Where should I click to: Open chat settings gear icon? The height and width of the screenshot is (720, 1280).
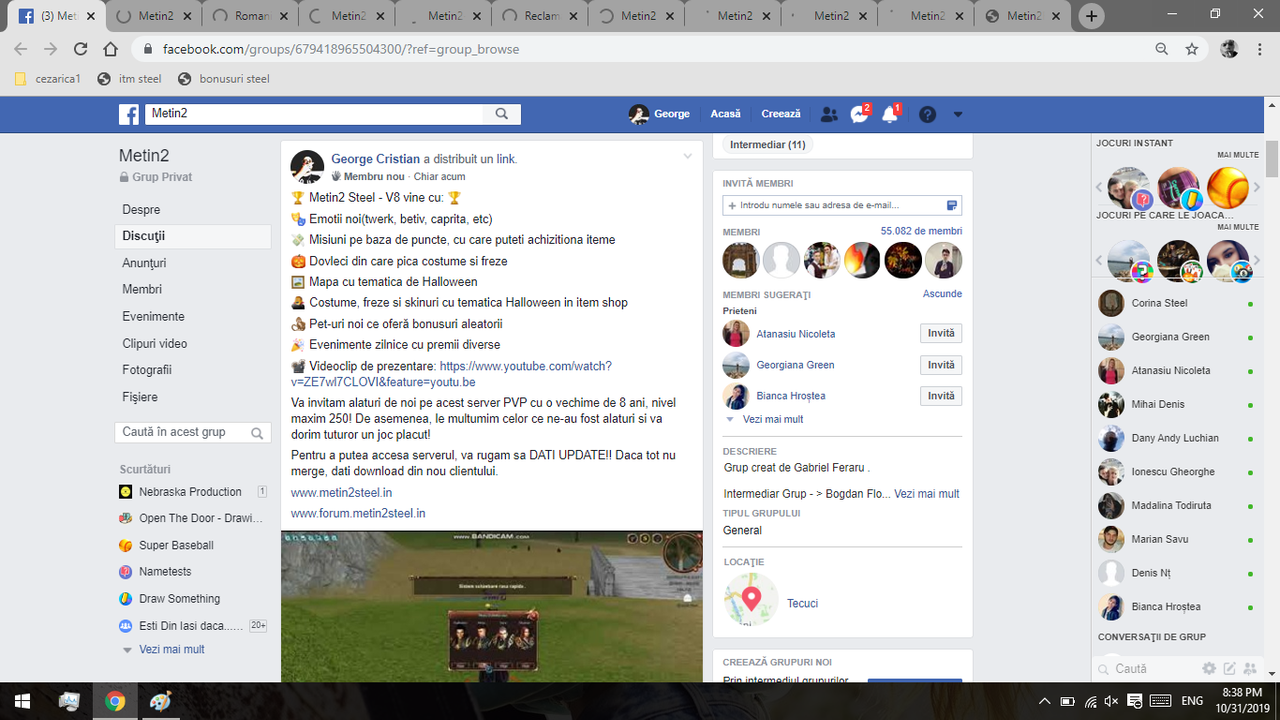click(x=1209, y=668)
